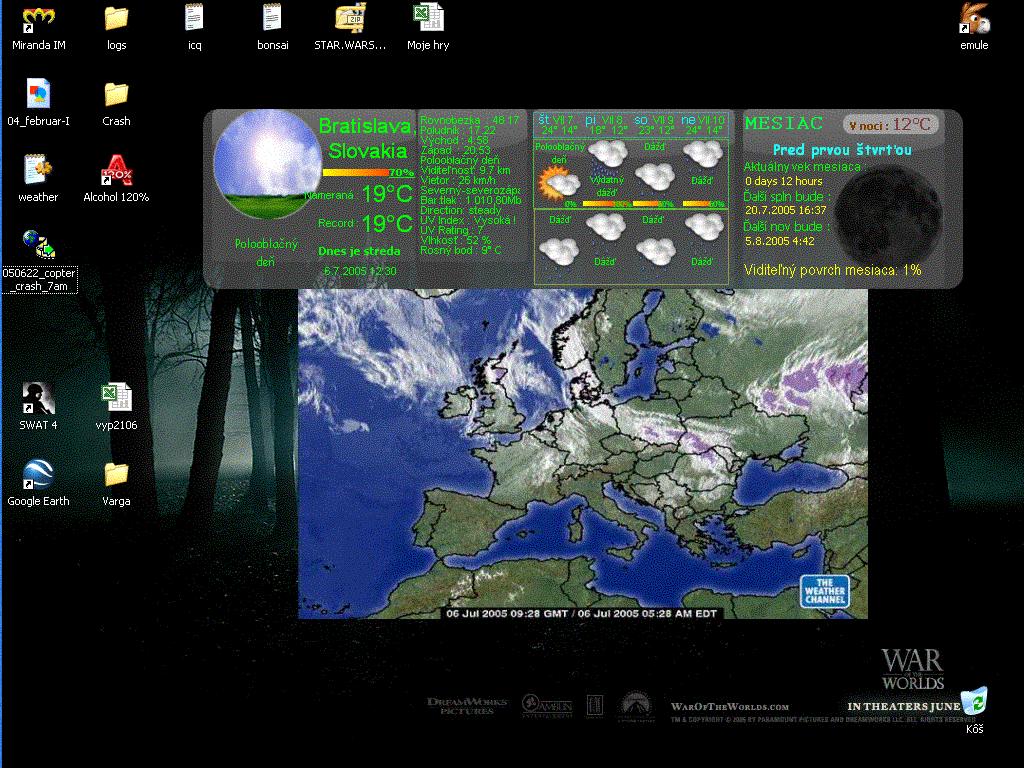Click the Bratislava city name
The height and width of the screenshot is (768, 1024).
366,125
